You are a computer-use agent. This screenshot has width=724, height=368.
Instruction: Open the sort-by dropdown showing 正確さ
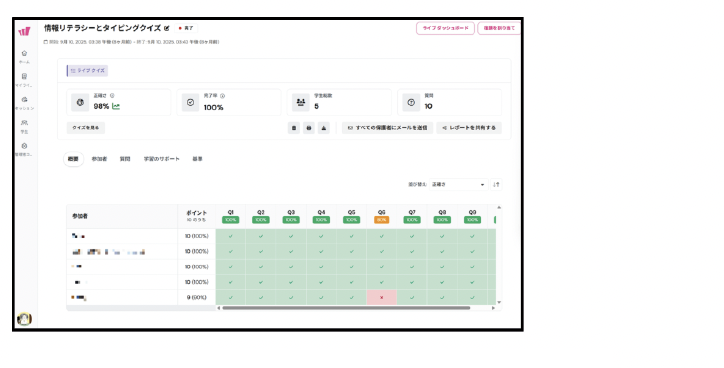pyautogui.click(x=458, y=184)
